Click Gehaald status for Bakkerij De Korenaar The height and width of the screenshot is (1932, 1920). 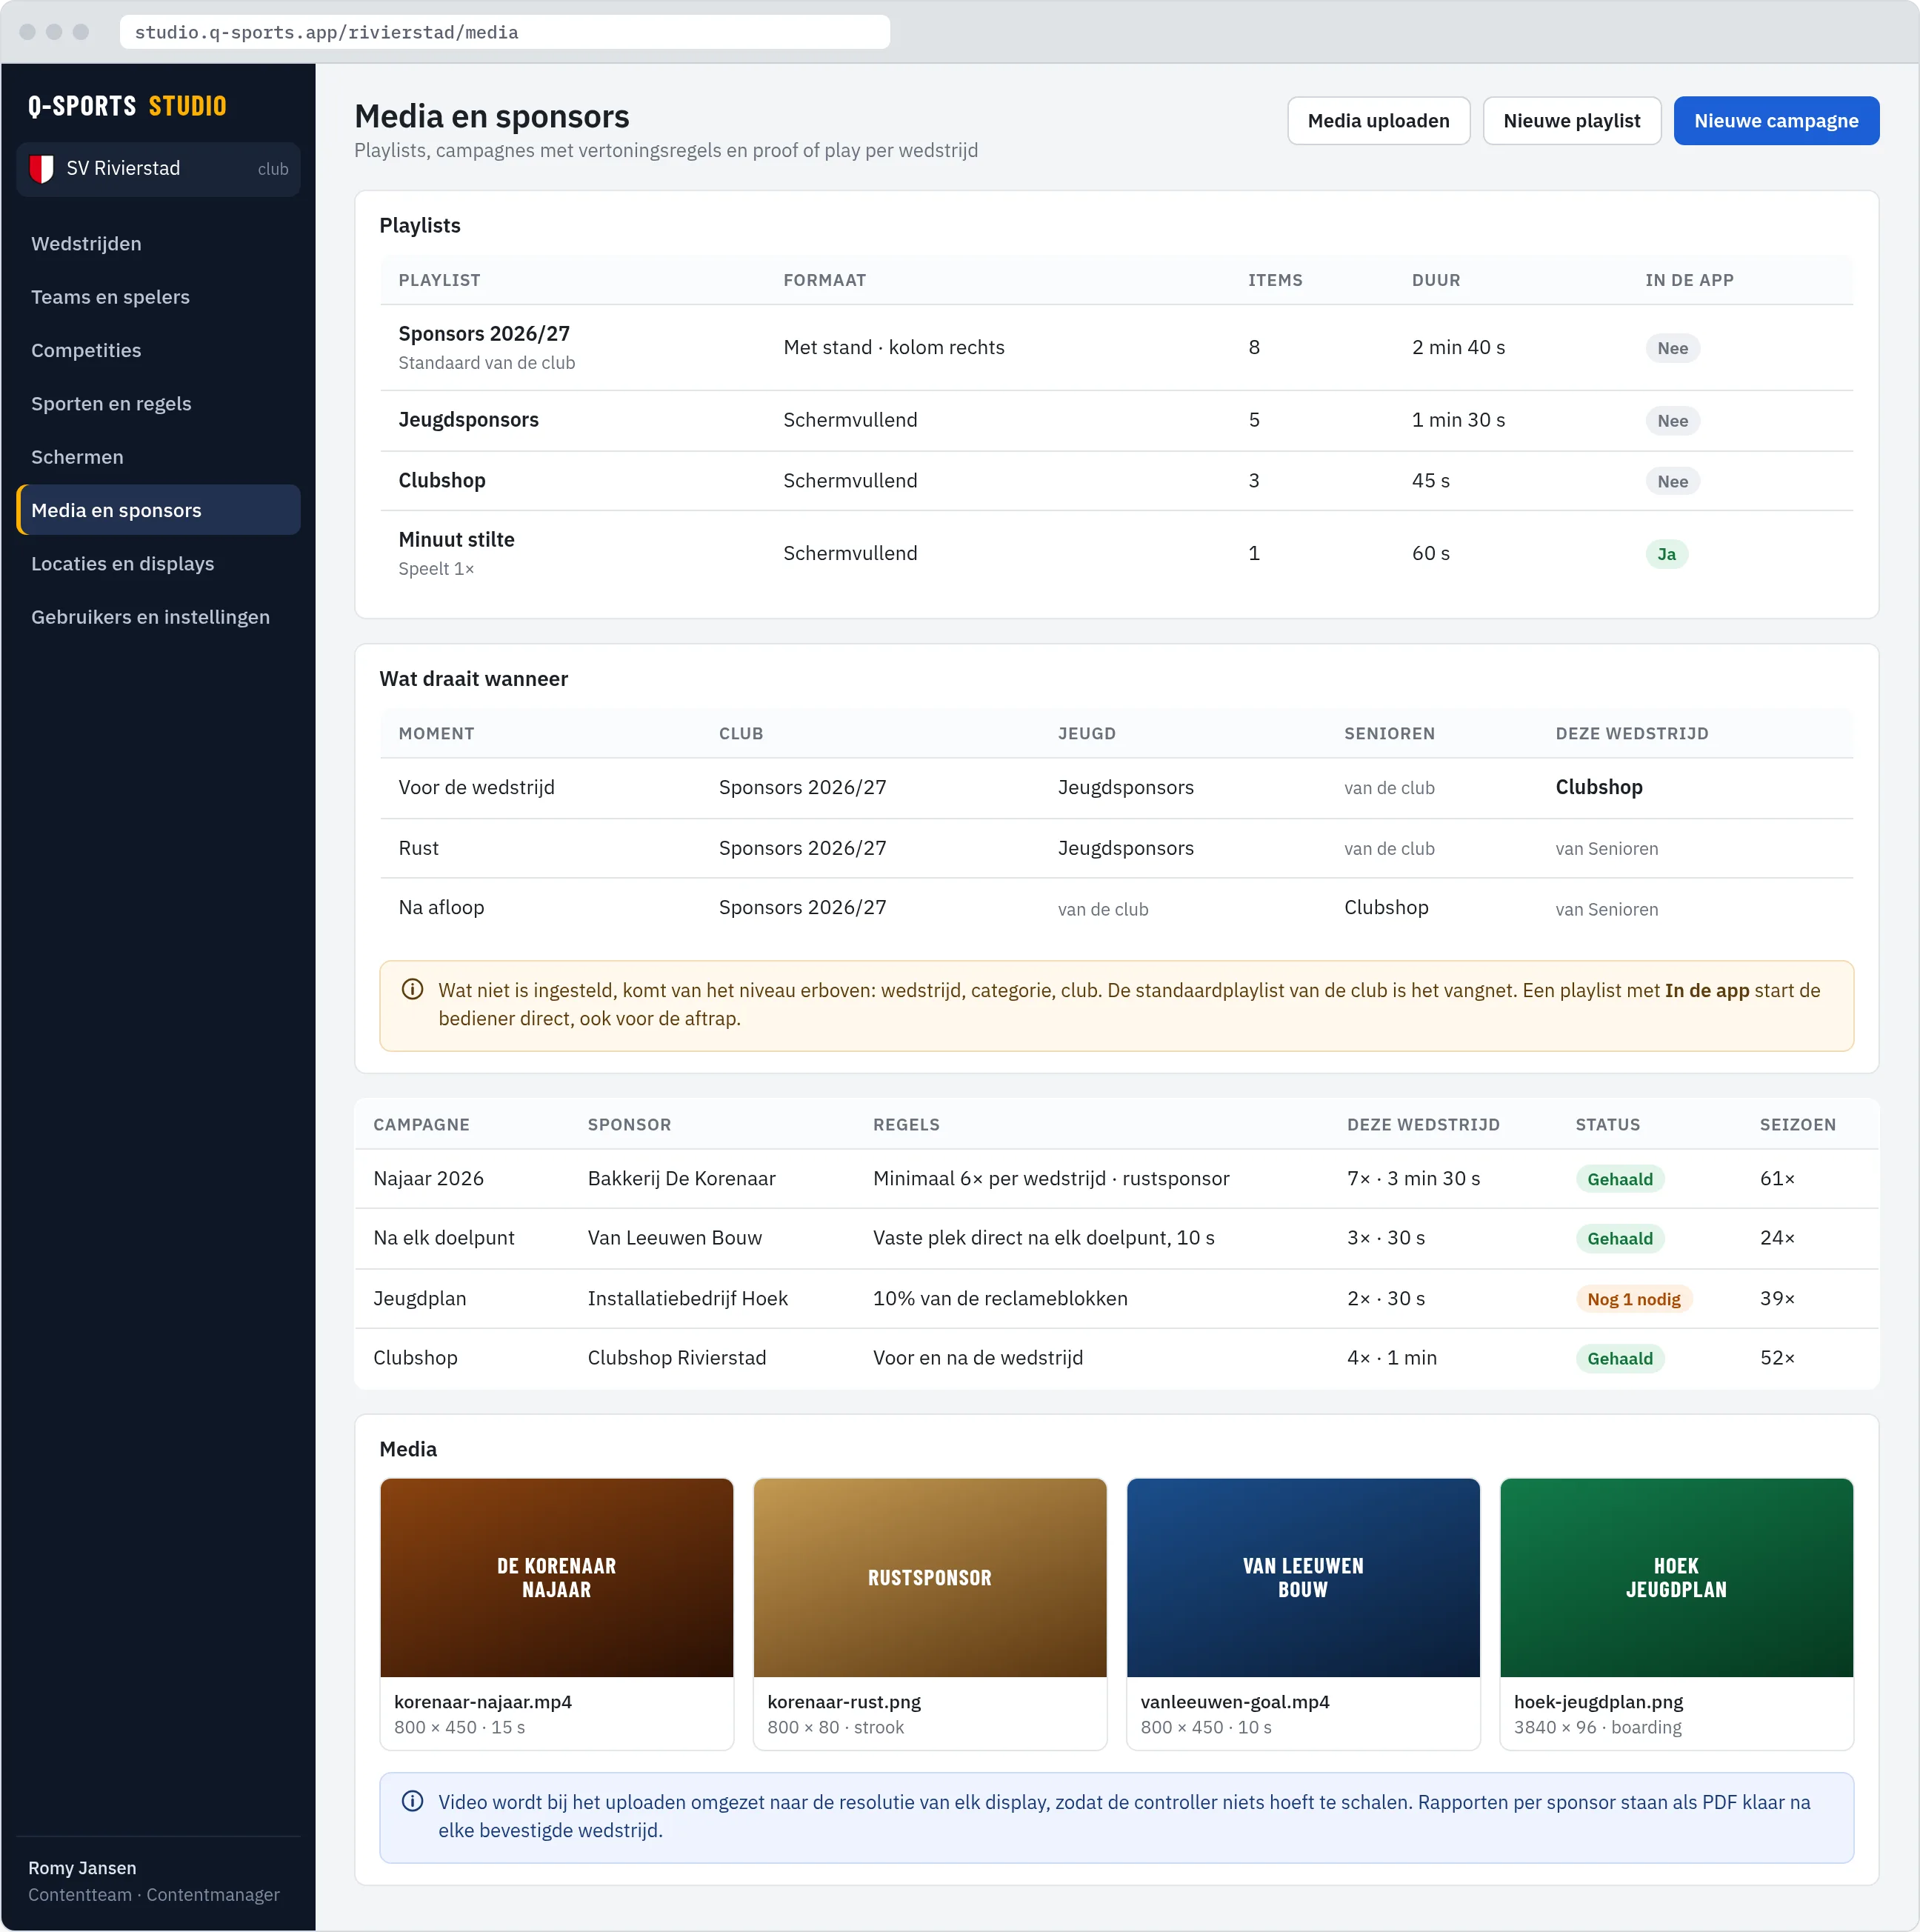(x=1619, y=1179)
